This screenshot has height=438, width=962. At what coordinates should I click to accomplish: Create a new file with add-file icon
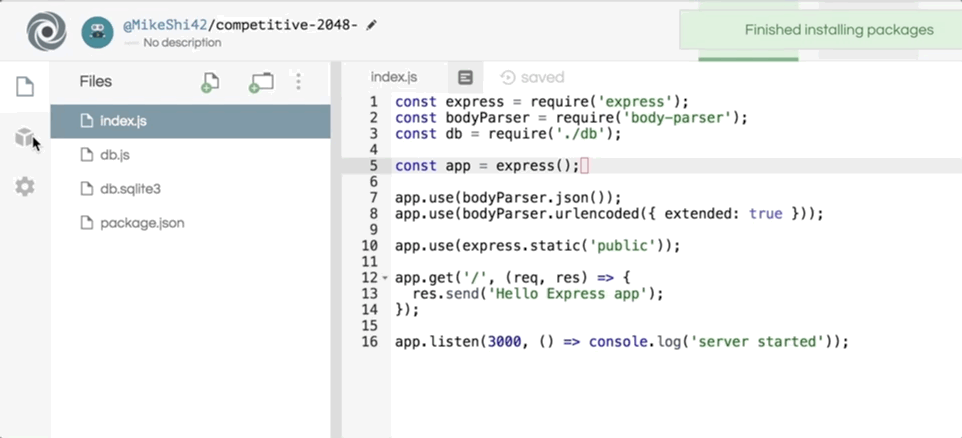210,82
